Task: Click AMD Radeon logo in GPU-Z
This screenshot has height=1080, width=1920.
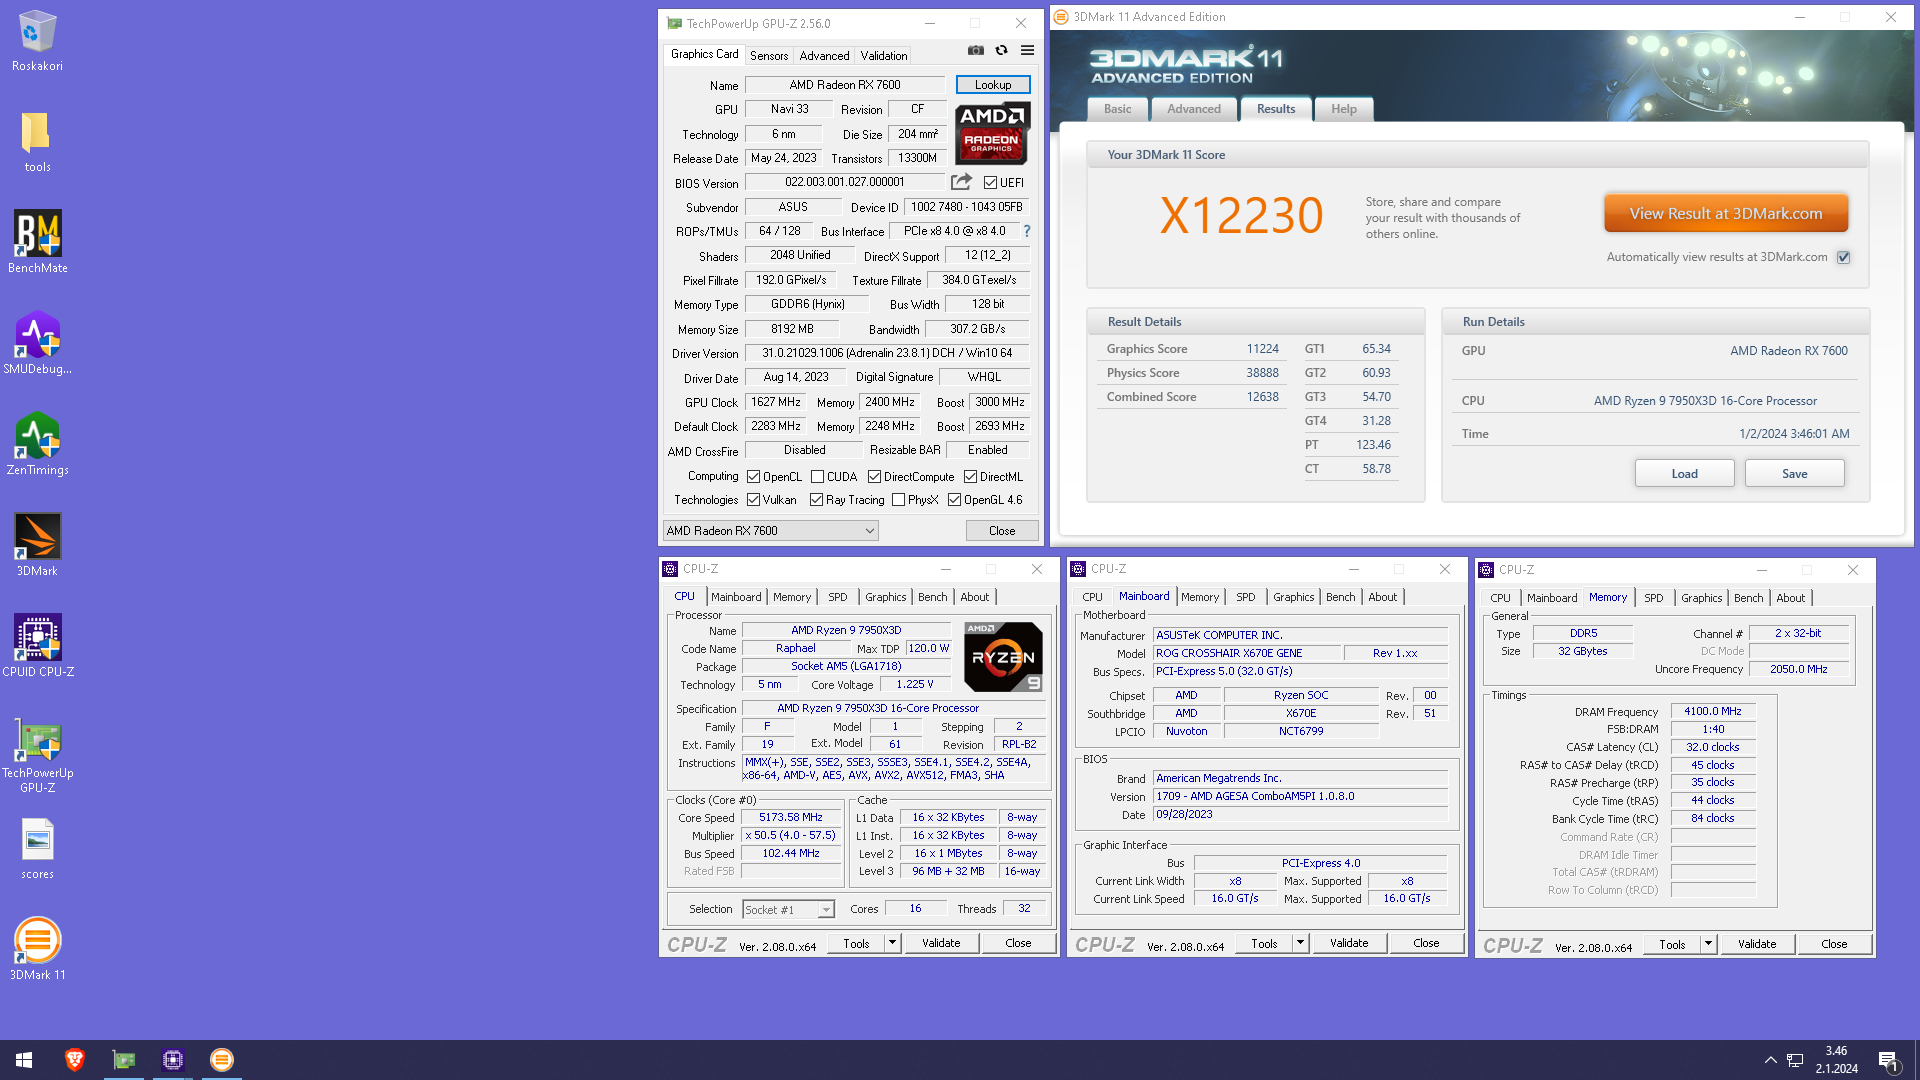Action: click(x=991, y=133)
